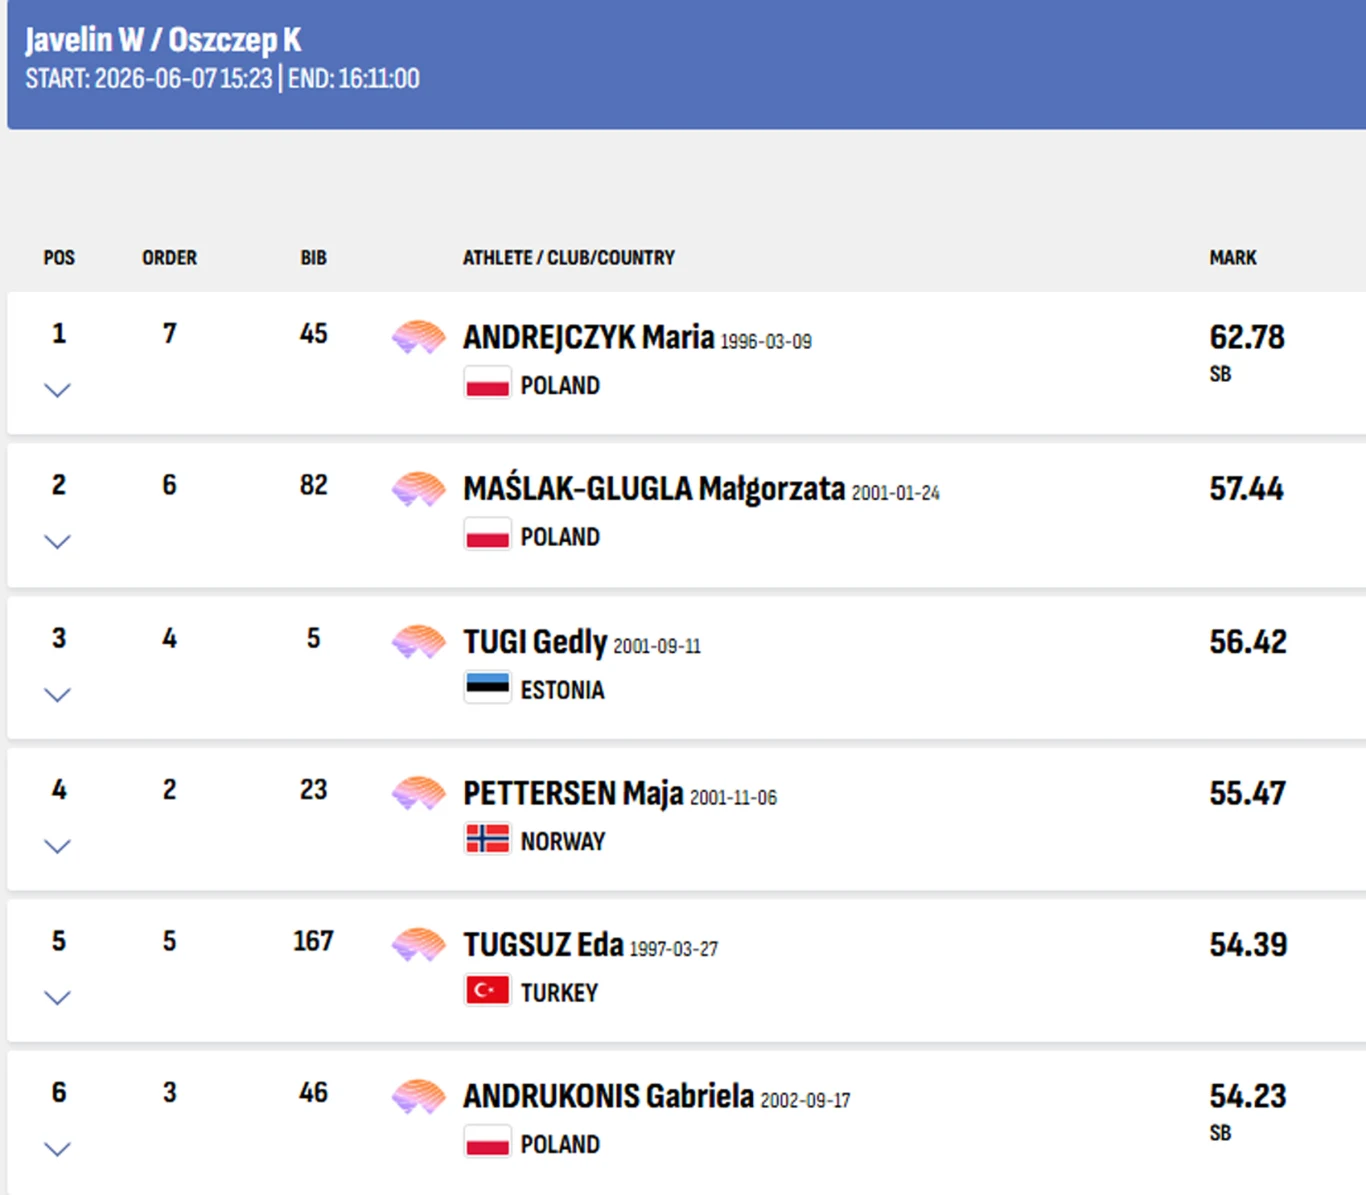Open athlete TUGSUZ Eda name link
This screenshot has width=1366, height=1195.
543,945
